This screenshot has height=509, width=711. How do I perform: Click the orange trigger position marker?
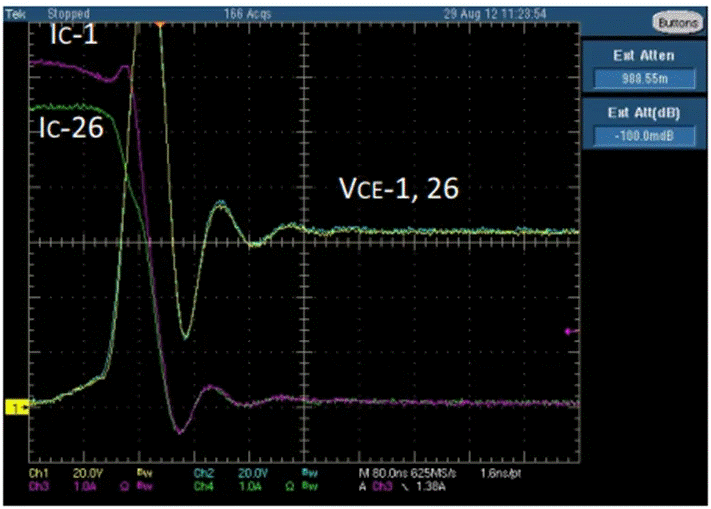coord(159,24)
